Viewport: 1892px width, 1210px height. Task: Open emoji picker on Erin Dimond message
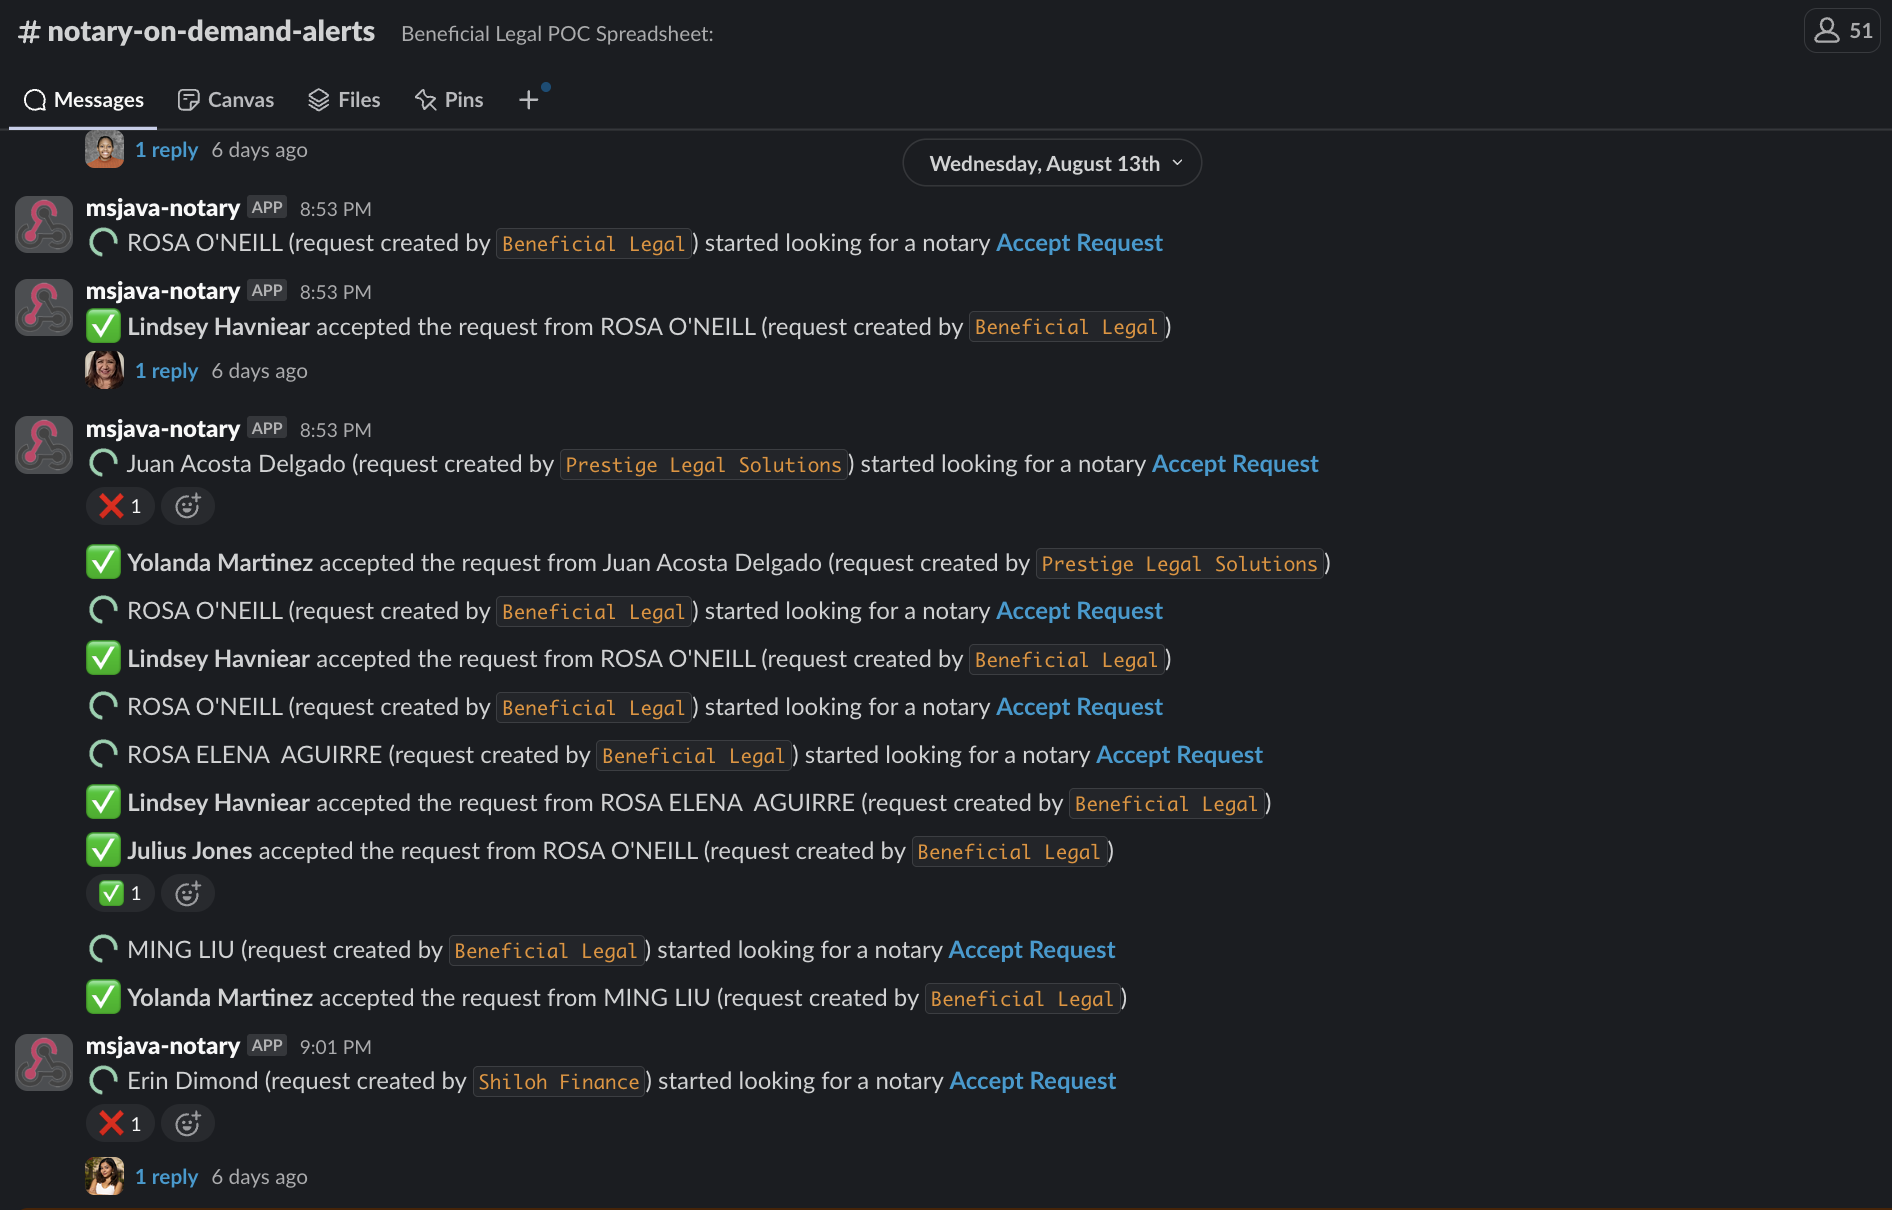(188, 1123)
